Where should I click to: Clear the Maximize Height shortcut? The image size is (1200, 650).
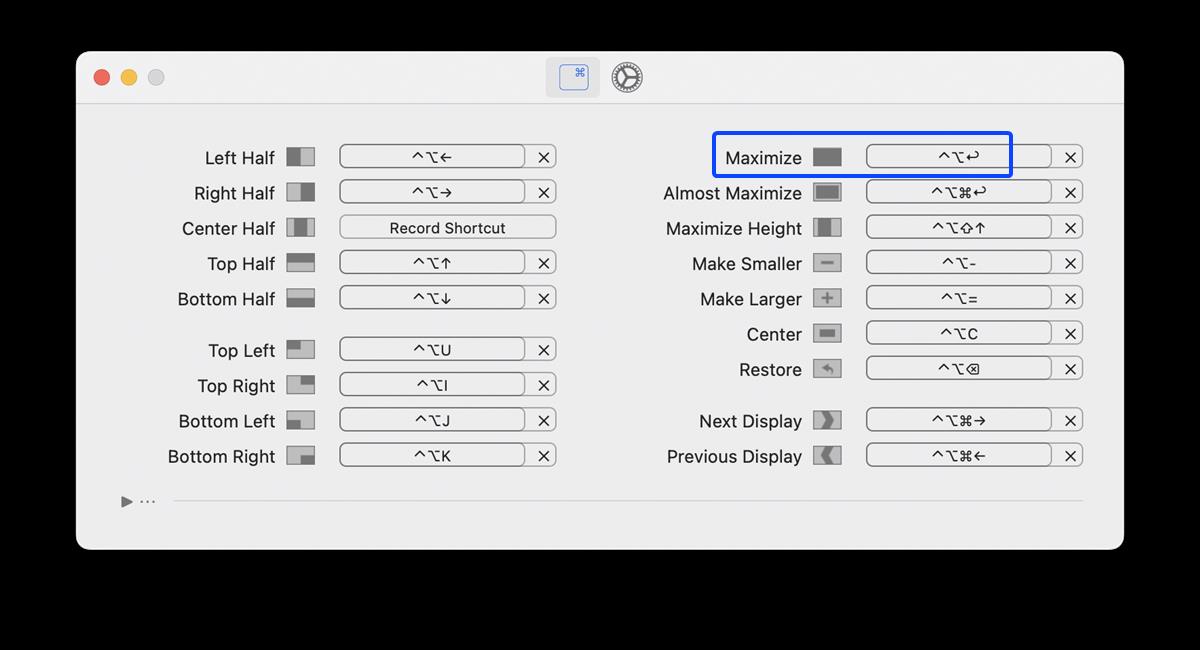pos(1070,228)
